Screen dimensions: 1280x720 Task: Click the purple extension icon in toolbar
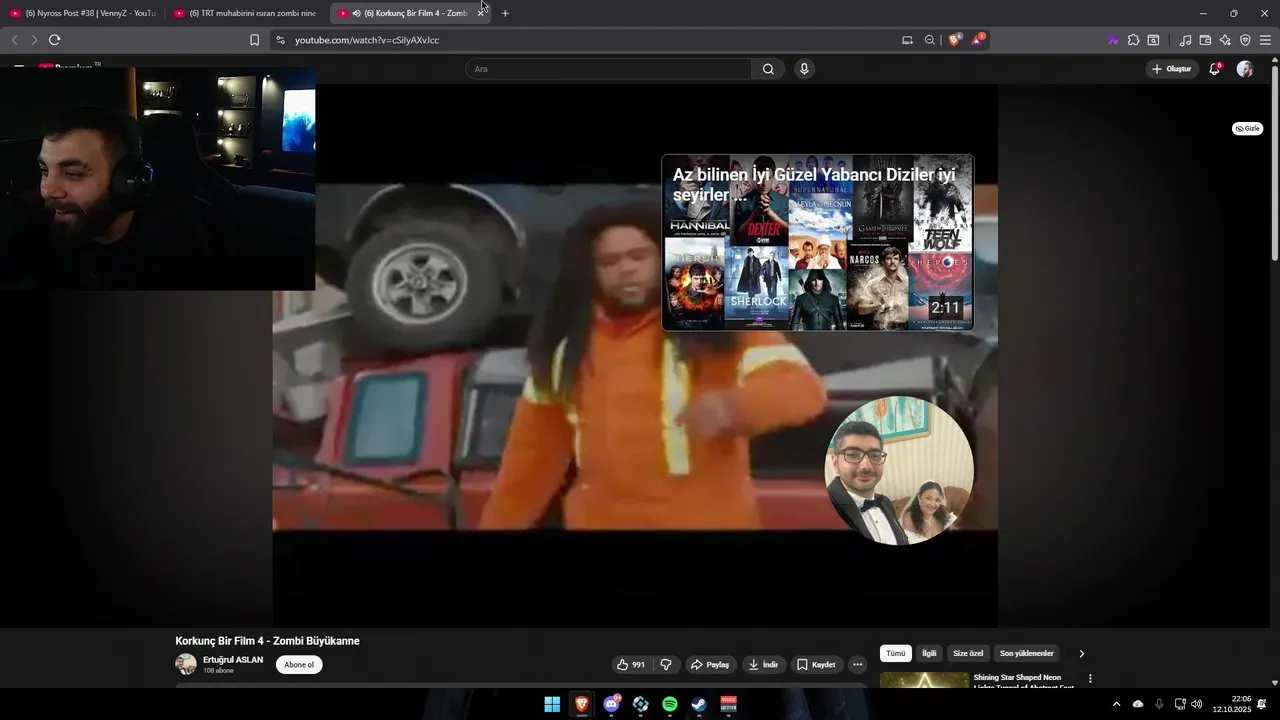pos(1113,40)
